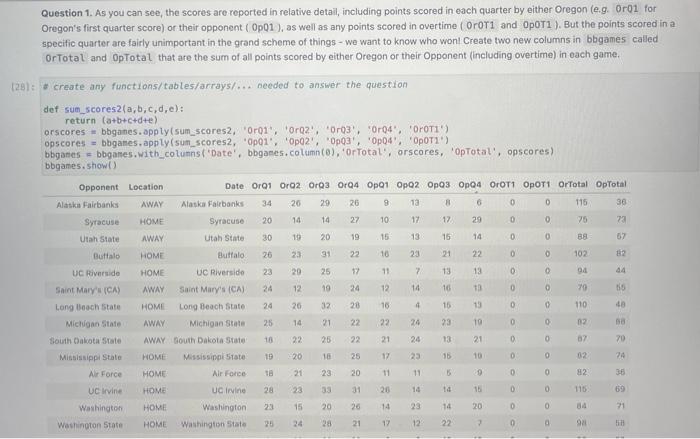Image resolution: width=700 pixels, height=439 pixels.
Task: Click inside the sum_scores2 code cell
Action: tap(370, 124)
